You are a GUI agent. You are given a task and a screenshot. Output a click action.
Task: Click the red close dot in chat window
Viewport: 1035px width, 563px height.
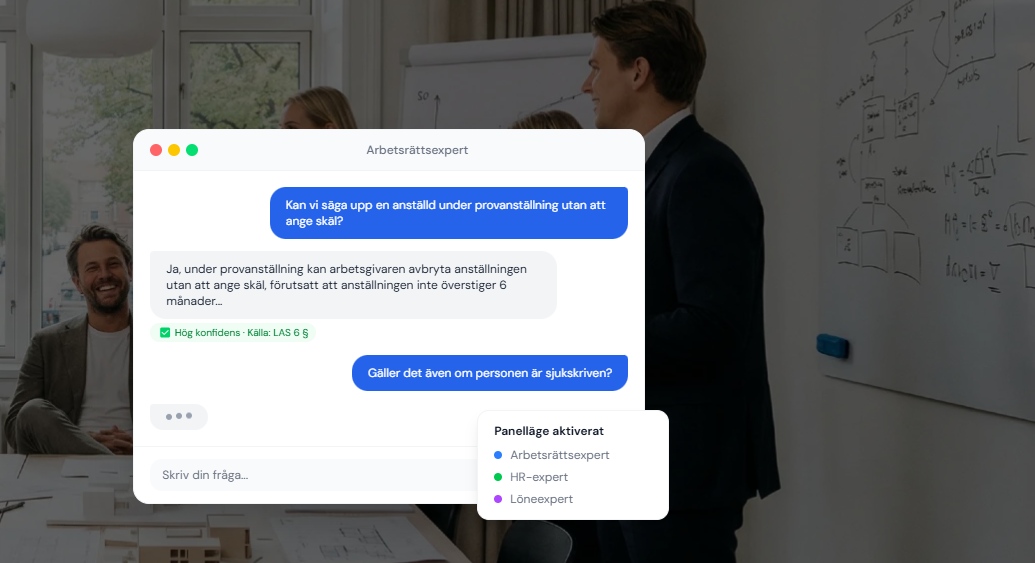click(156, 150)
